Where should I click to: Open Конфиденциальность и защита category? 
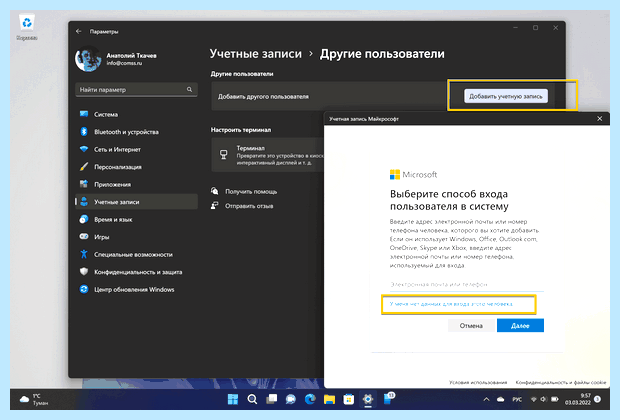click(136, 272)
